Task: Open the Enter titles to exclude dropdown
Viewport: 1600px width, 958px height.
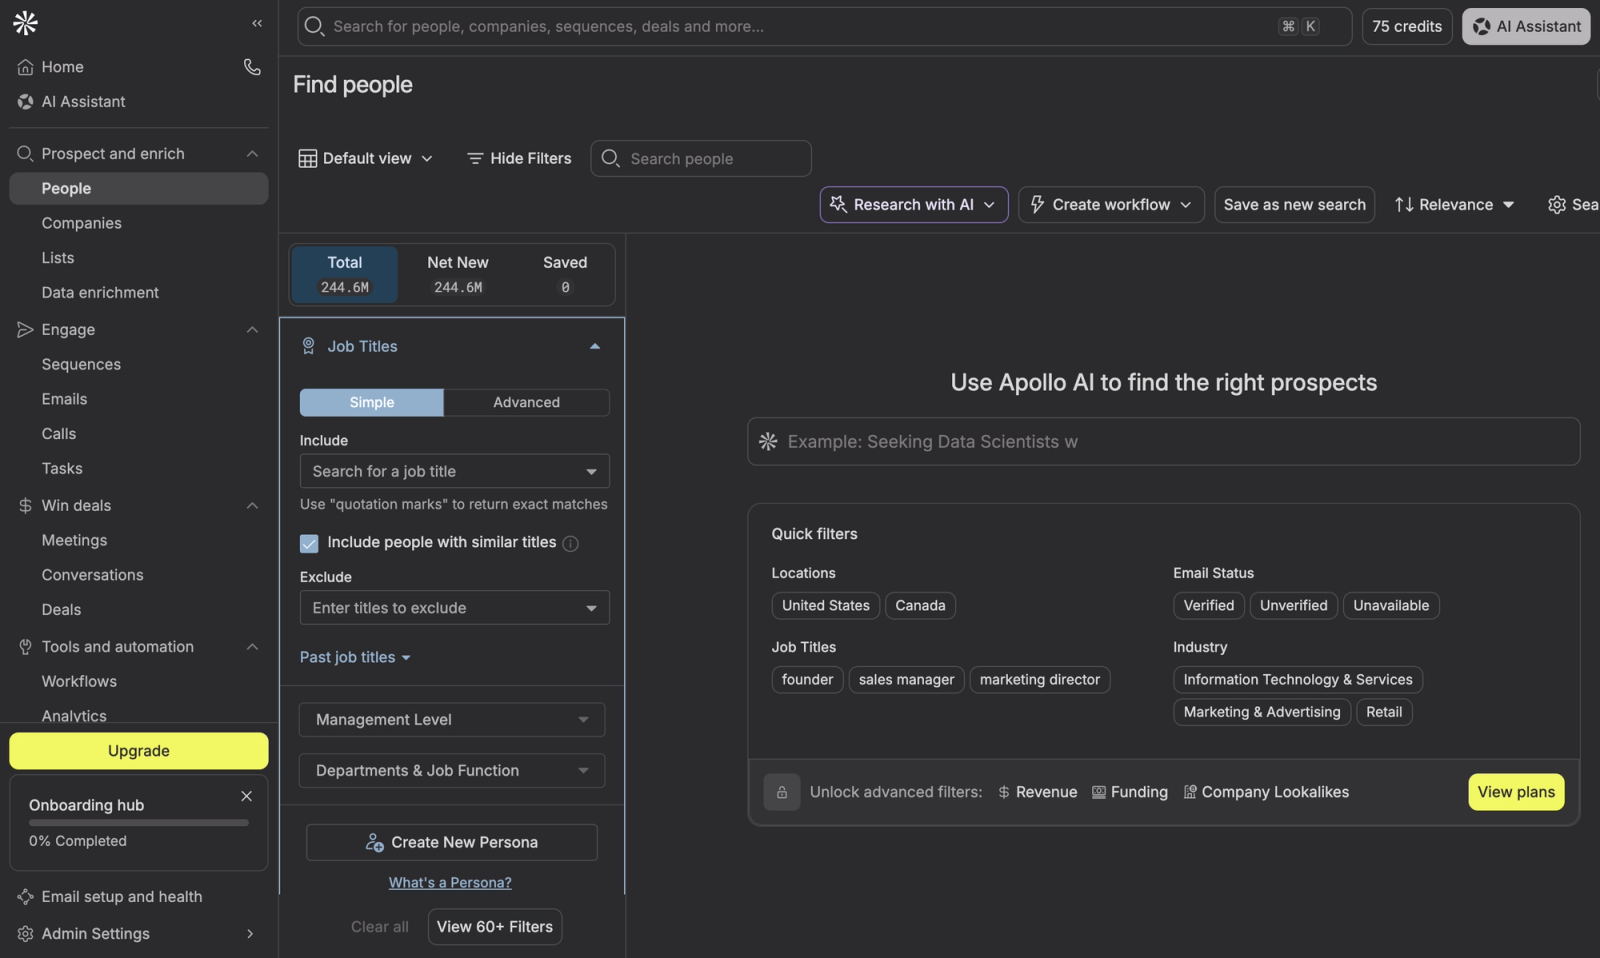Action: (x=455, y=608)
